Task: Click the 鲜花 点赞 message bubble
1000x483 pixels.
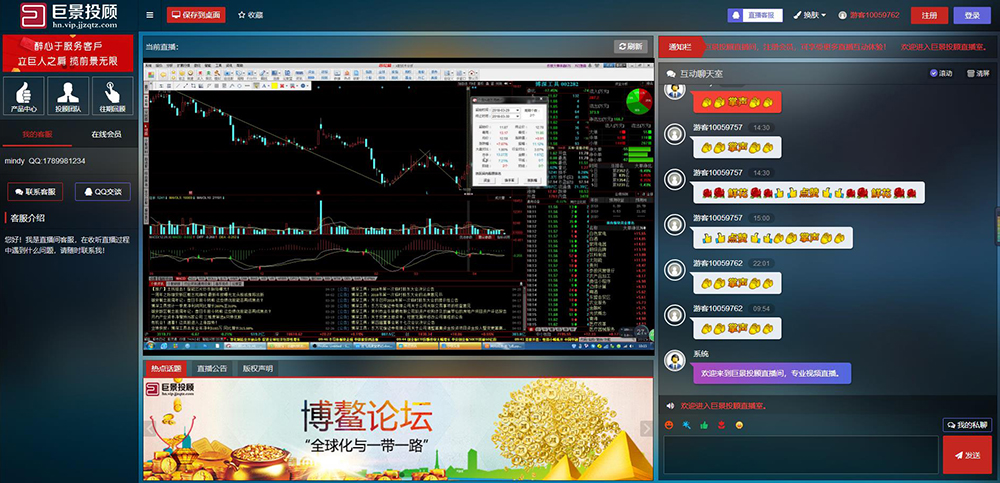Action: pyautogui.click(x=809, y=192)
